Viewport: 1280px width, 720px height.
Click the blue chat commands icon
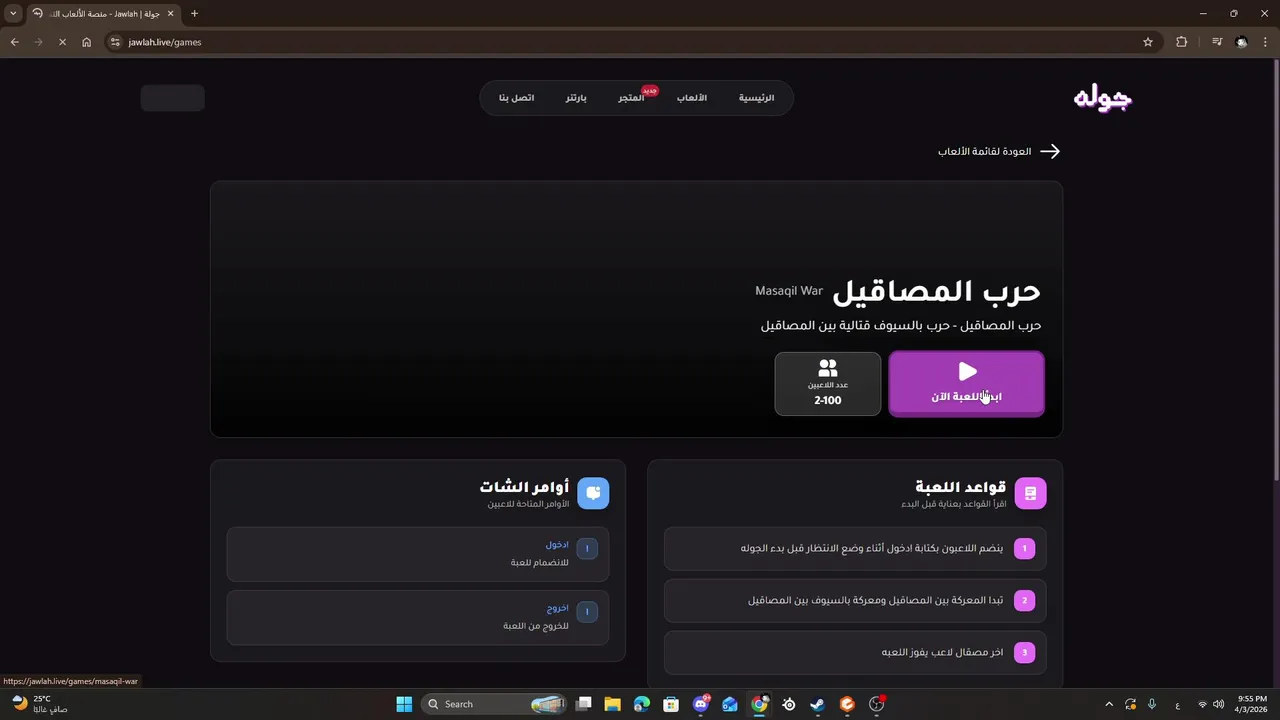tap(593, 493)
